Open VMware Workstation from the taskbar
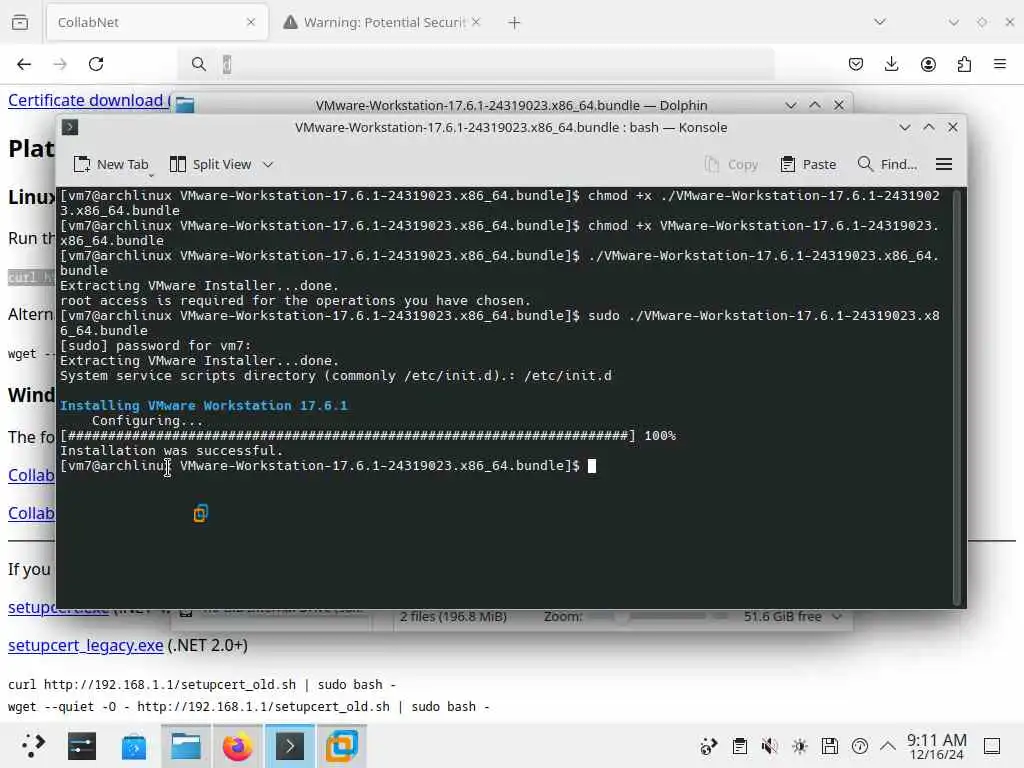The width and height of the screenshot is (1024, 768). click(x=342, y=746)
